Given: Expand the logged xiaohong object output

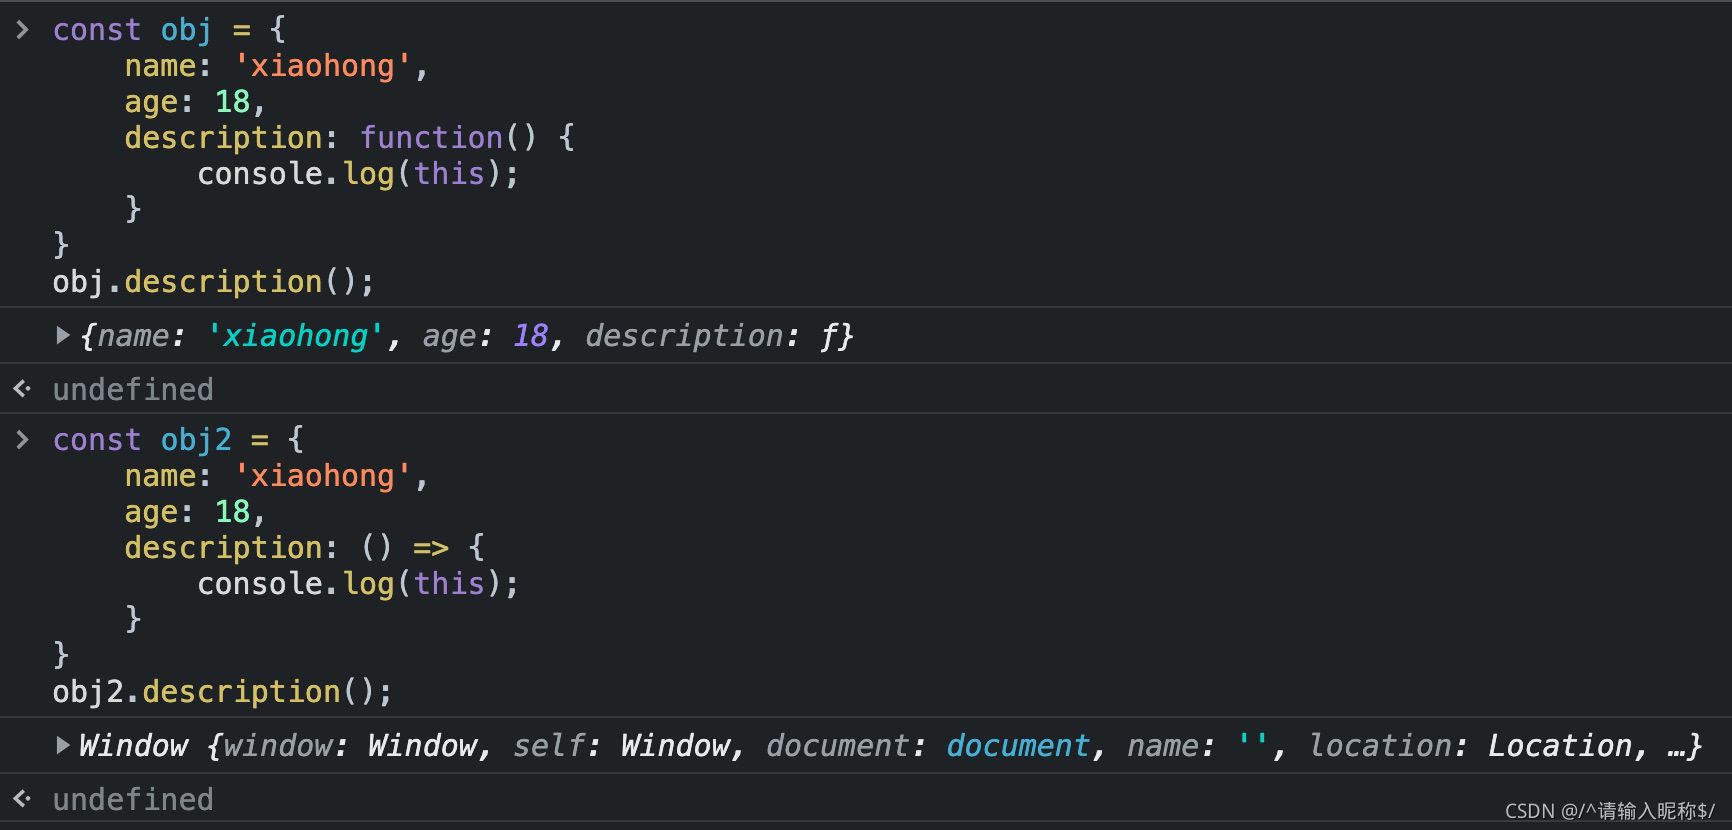Looking at the screenshot, I should [x=63, y=335].
